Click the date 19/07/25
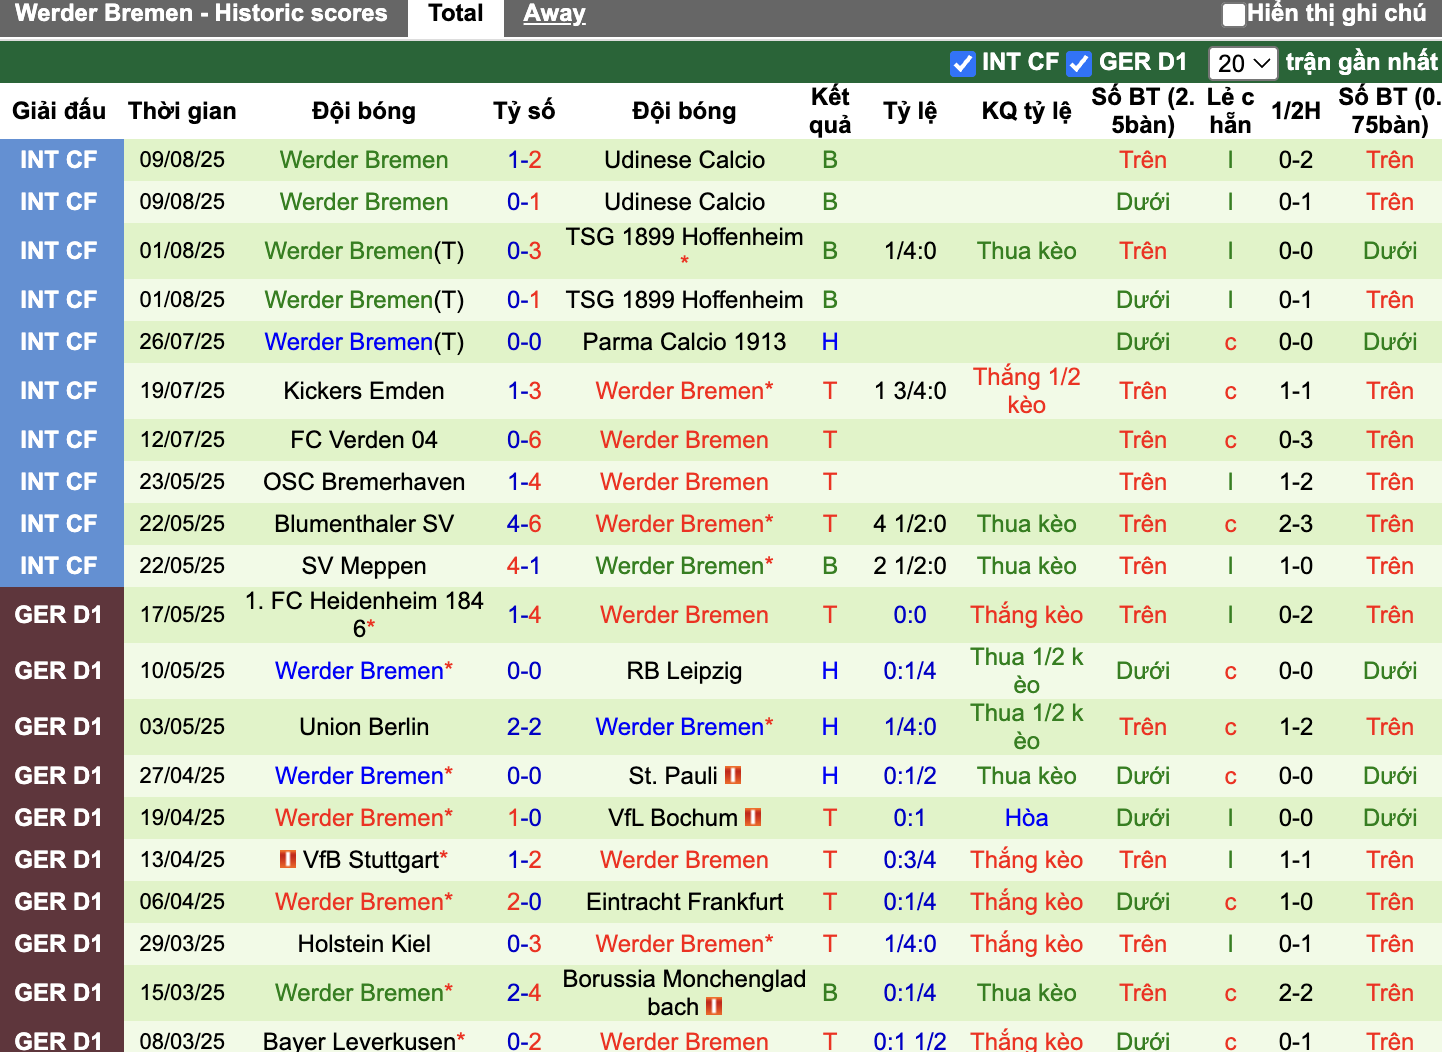 (182, 391)
